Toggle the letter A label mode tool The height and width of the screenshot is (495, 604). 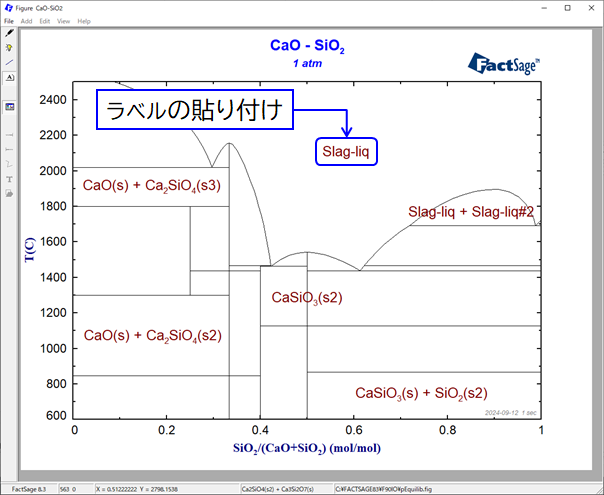click(9, 77)
